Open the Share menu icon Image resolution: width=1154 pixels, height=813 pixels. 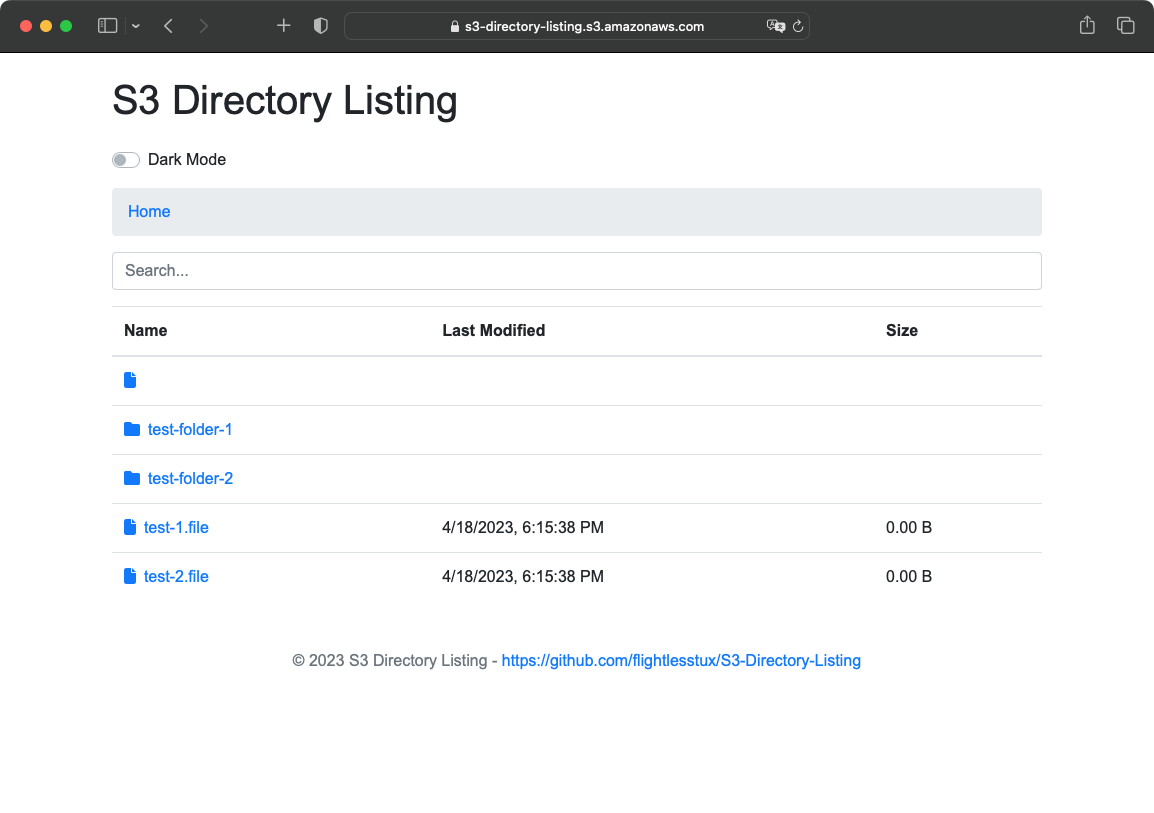(x=1087, y=25)
